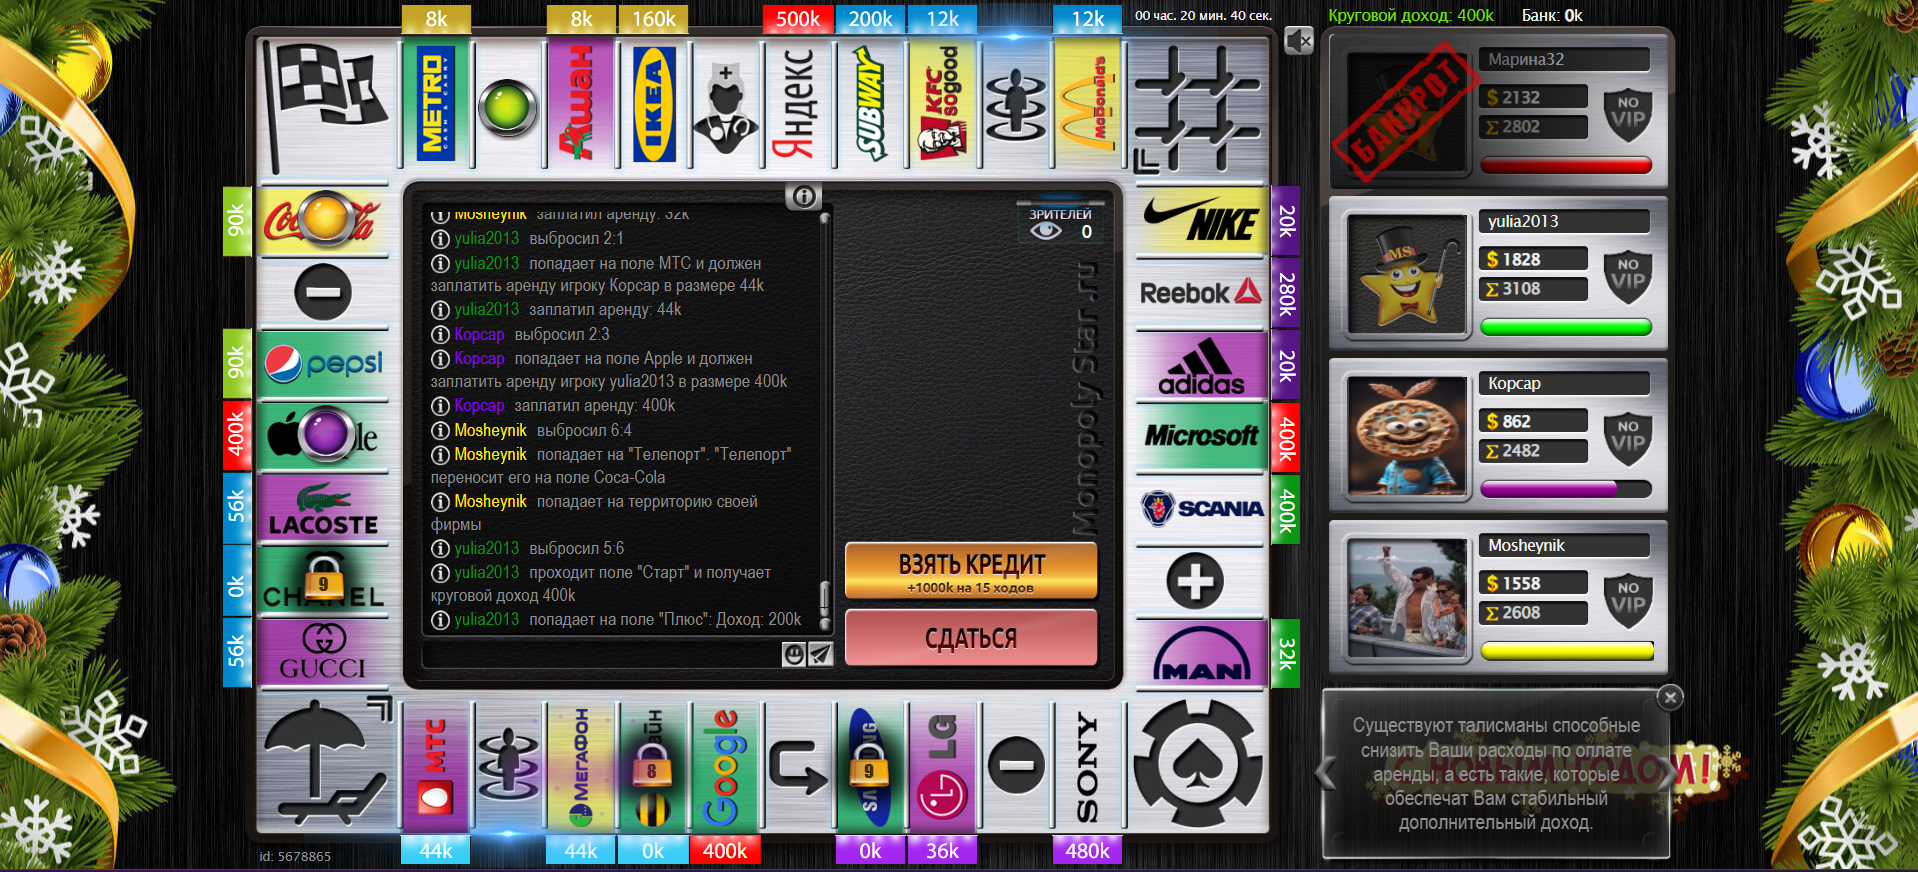Select the Gucci property cell
Viewport: 1918px width, 872px height.
[x=323, y=653]
